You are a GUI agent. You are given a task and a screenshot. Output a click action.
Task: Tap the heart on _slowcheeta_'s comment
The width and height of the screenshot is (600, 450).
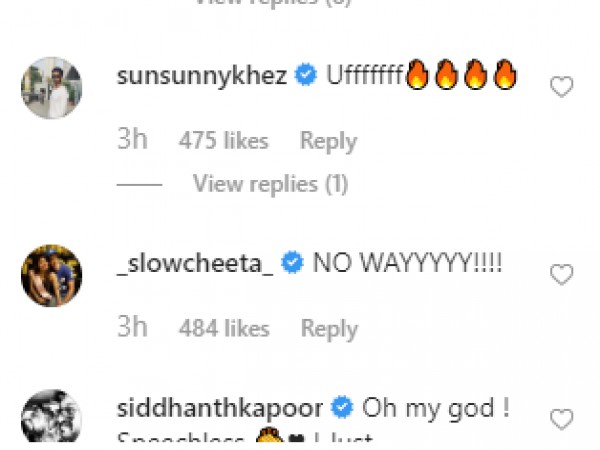(562, 274)
